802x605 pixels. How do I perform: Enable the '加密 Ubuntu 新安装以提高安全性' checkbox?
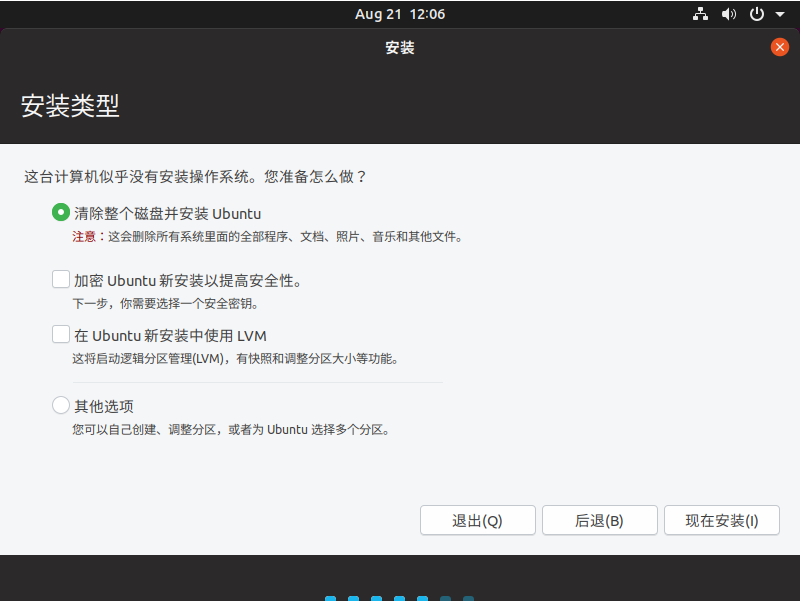(x=61, y=279)
